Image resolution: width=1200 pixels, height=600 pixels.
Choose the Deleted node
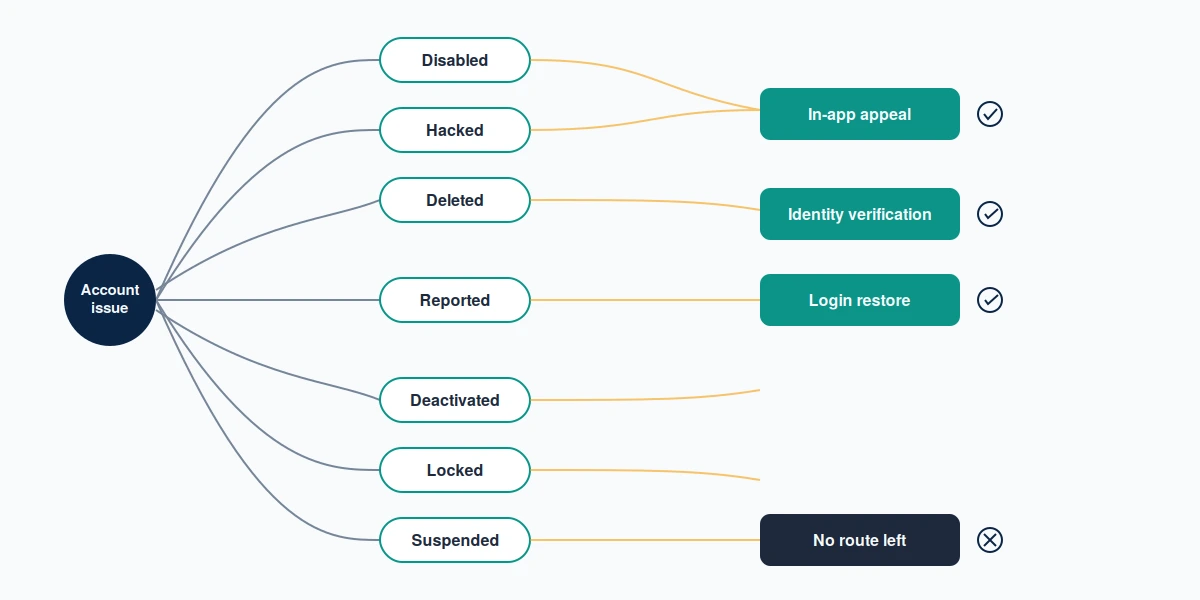455,200
